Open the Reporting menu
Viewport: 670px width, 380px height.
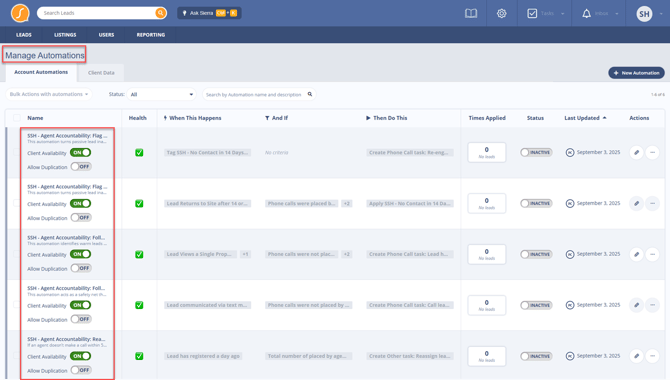pos(151,35)
